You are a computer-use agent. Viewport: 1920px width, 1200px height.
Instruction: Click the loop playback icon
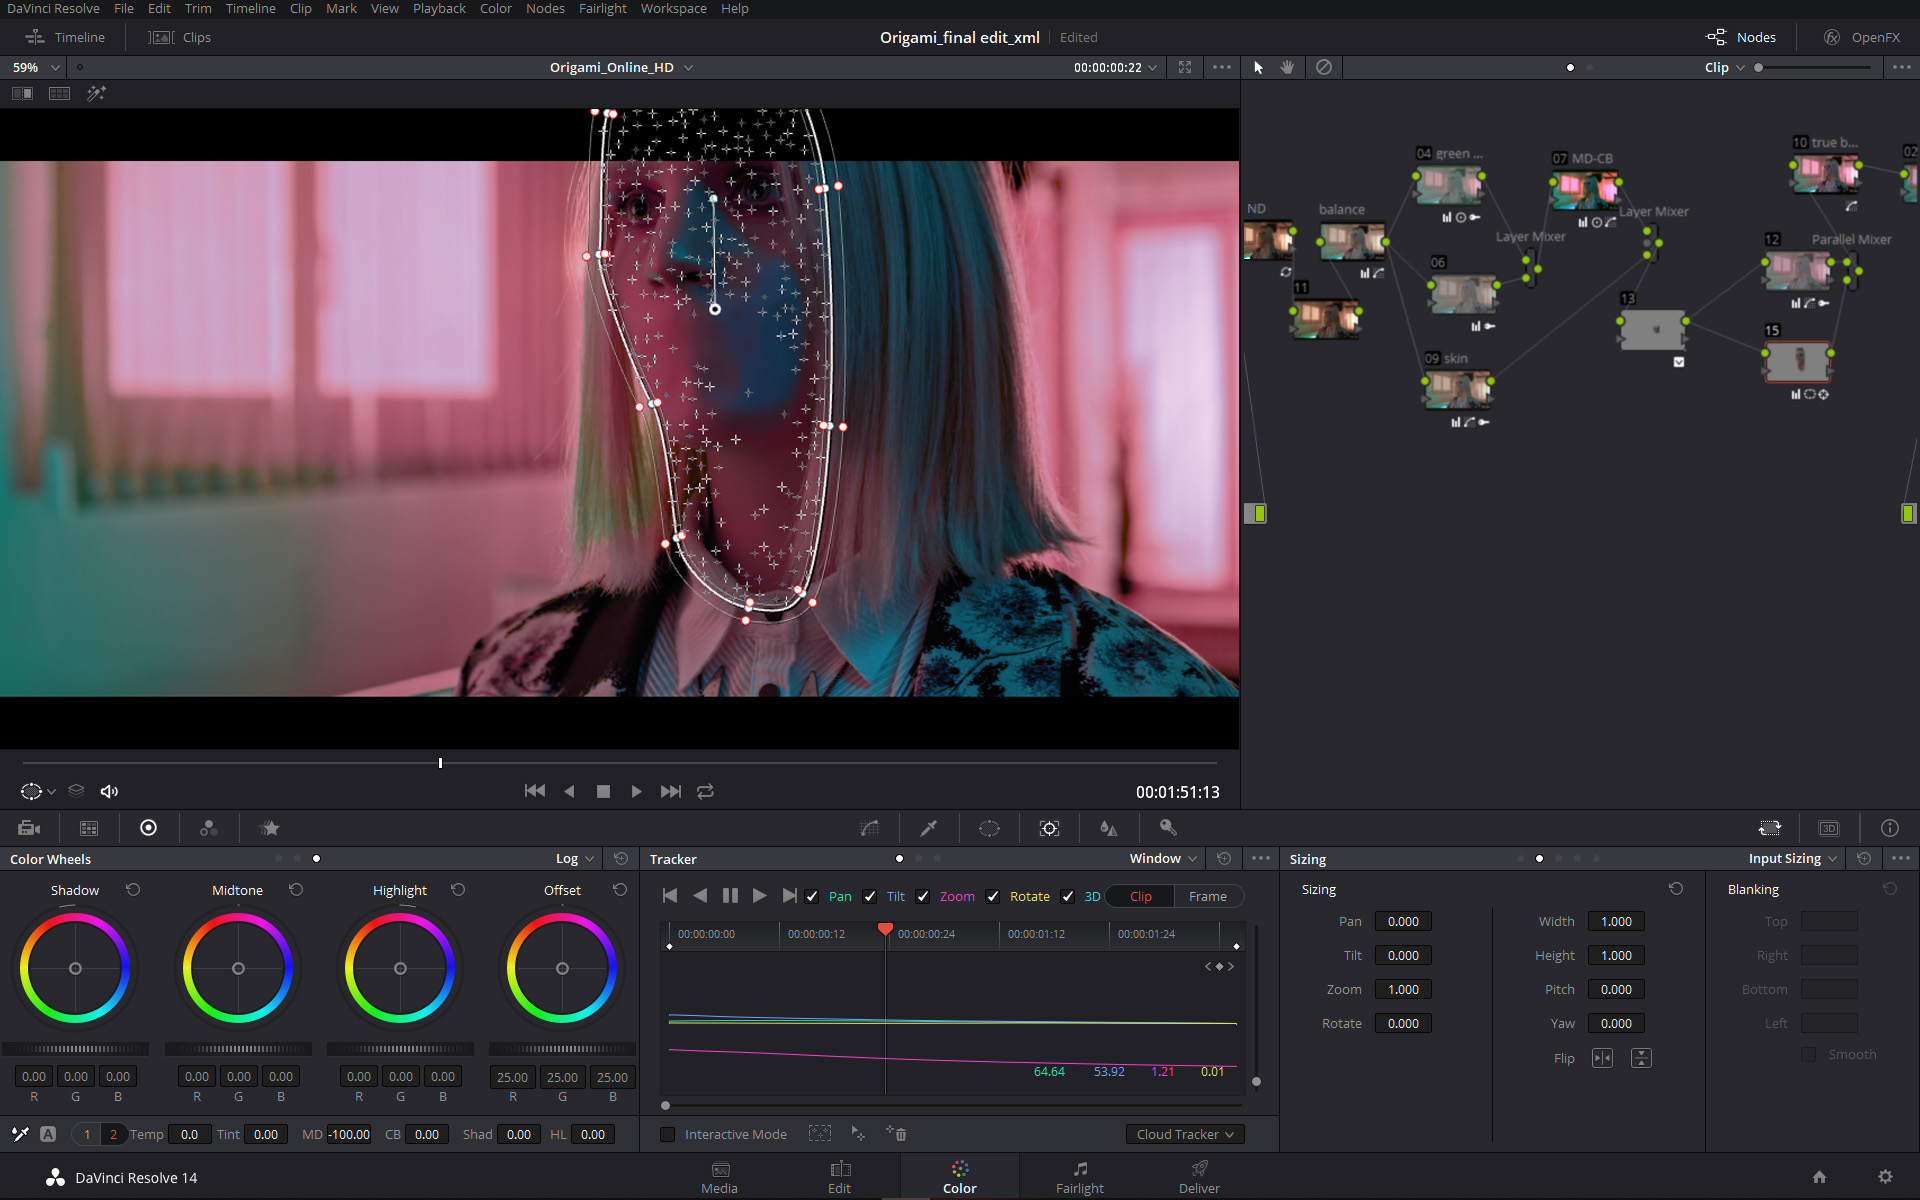(705, 791)
